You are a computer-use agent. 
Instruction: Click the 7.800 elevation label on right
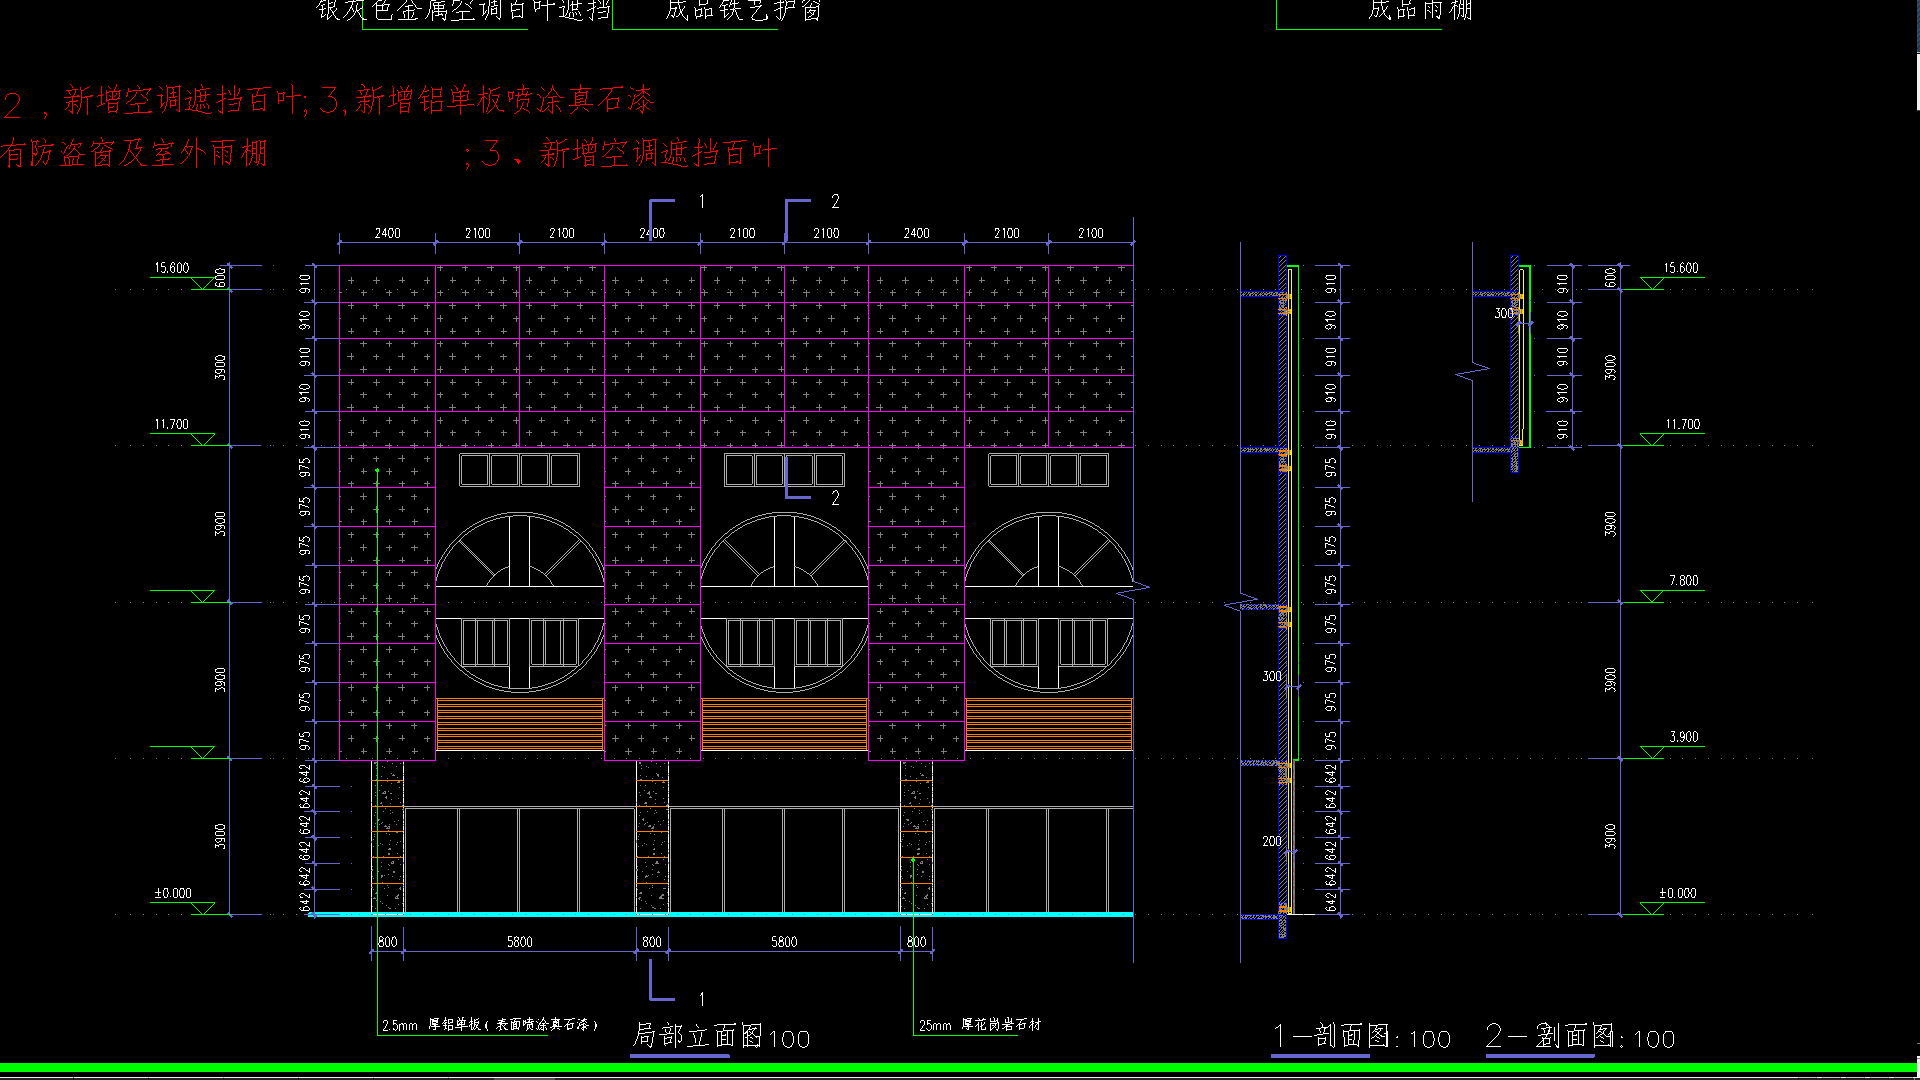(x=1683, y=580)
